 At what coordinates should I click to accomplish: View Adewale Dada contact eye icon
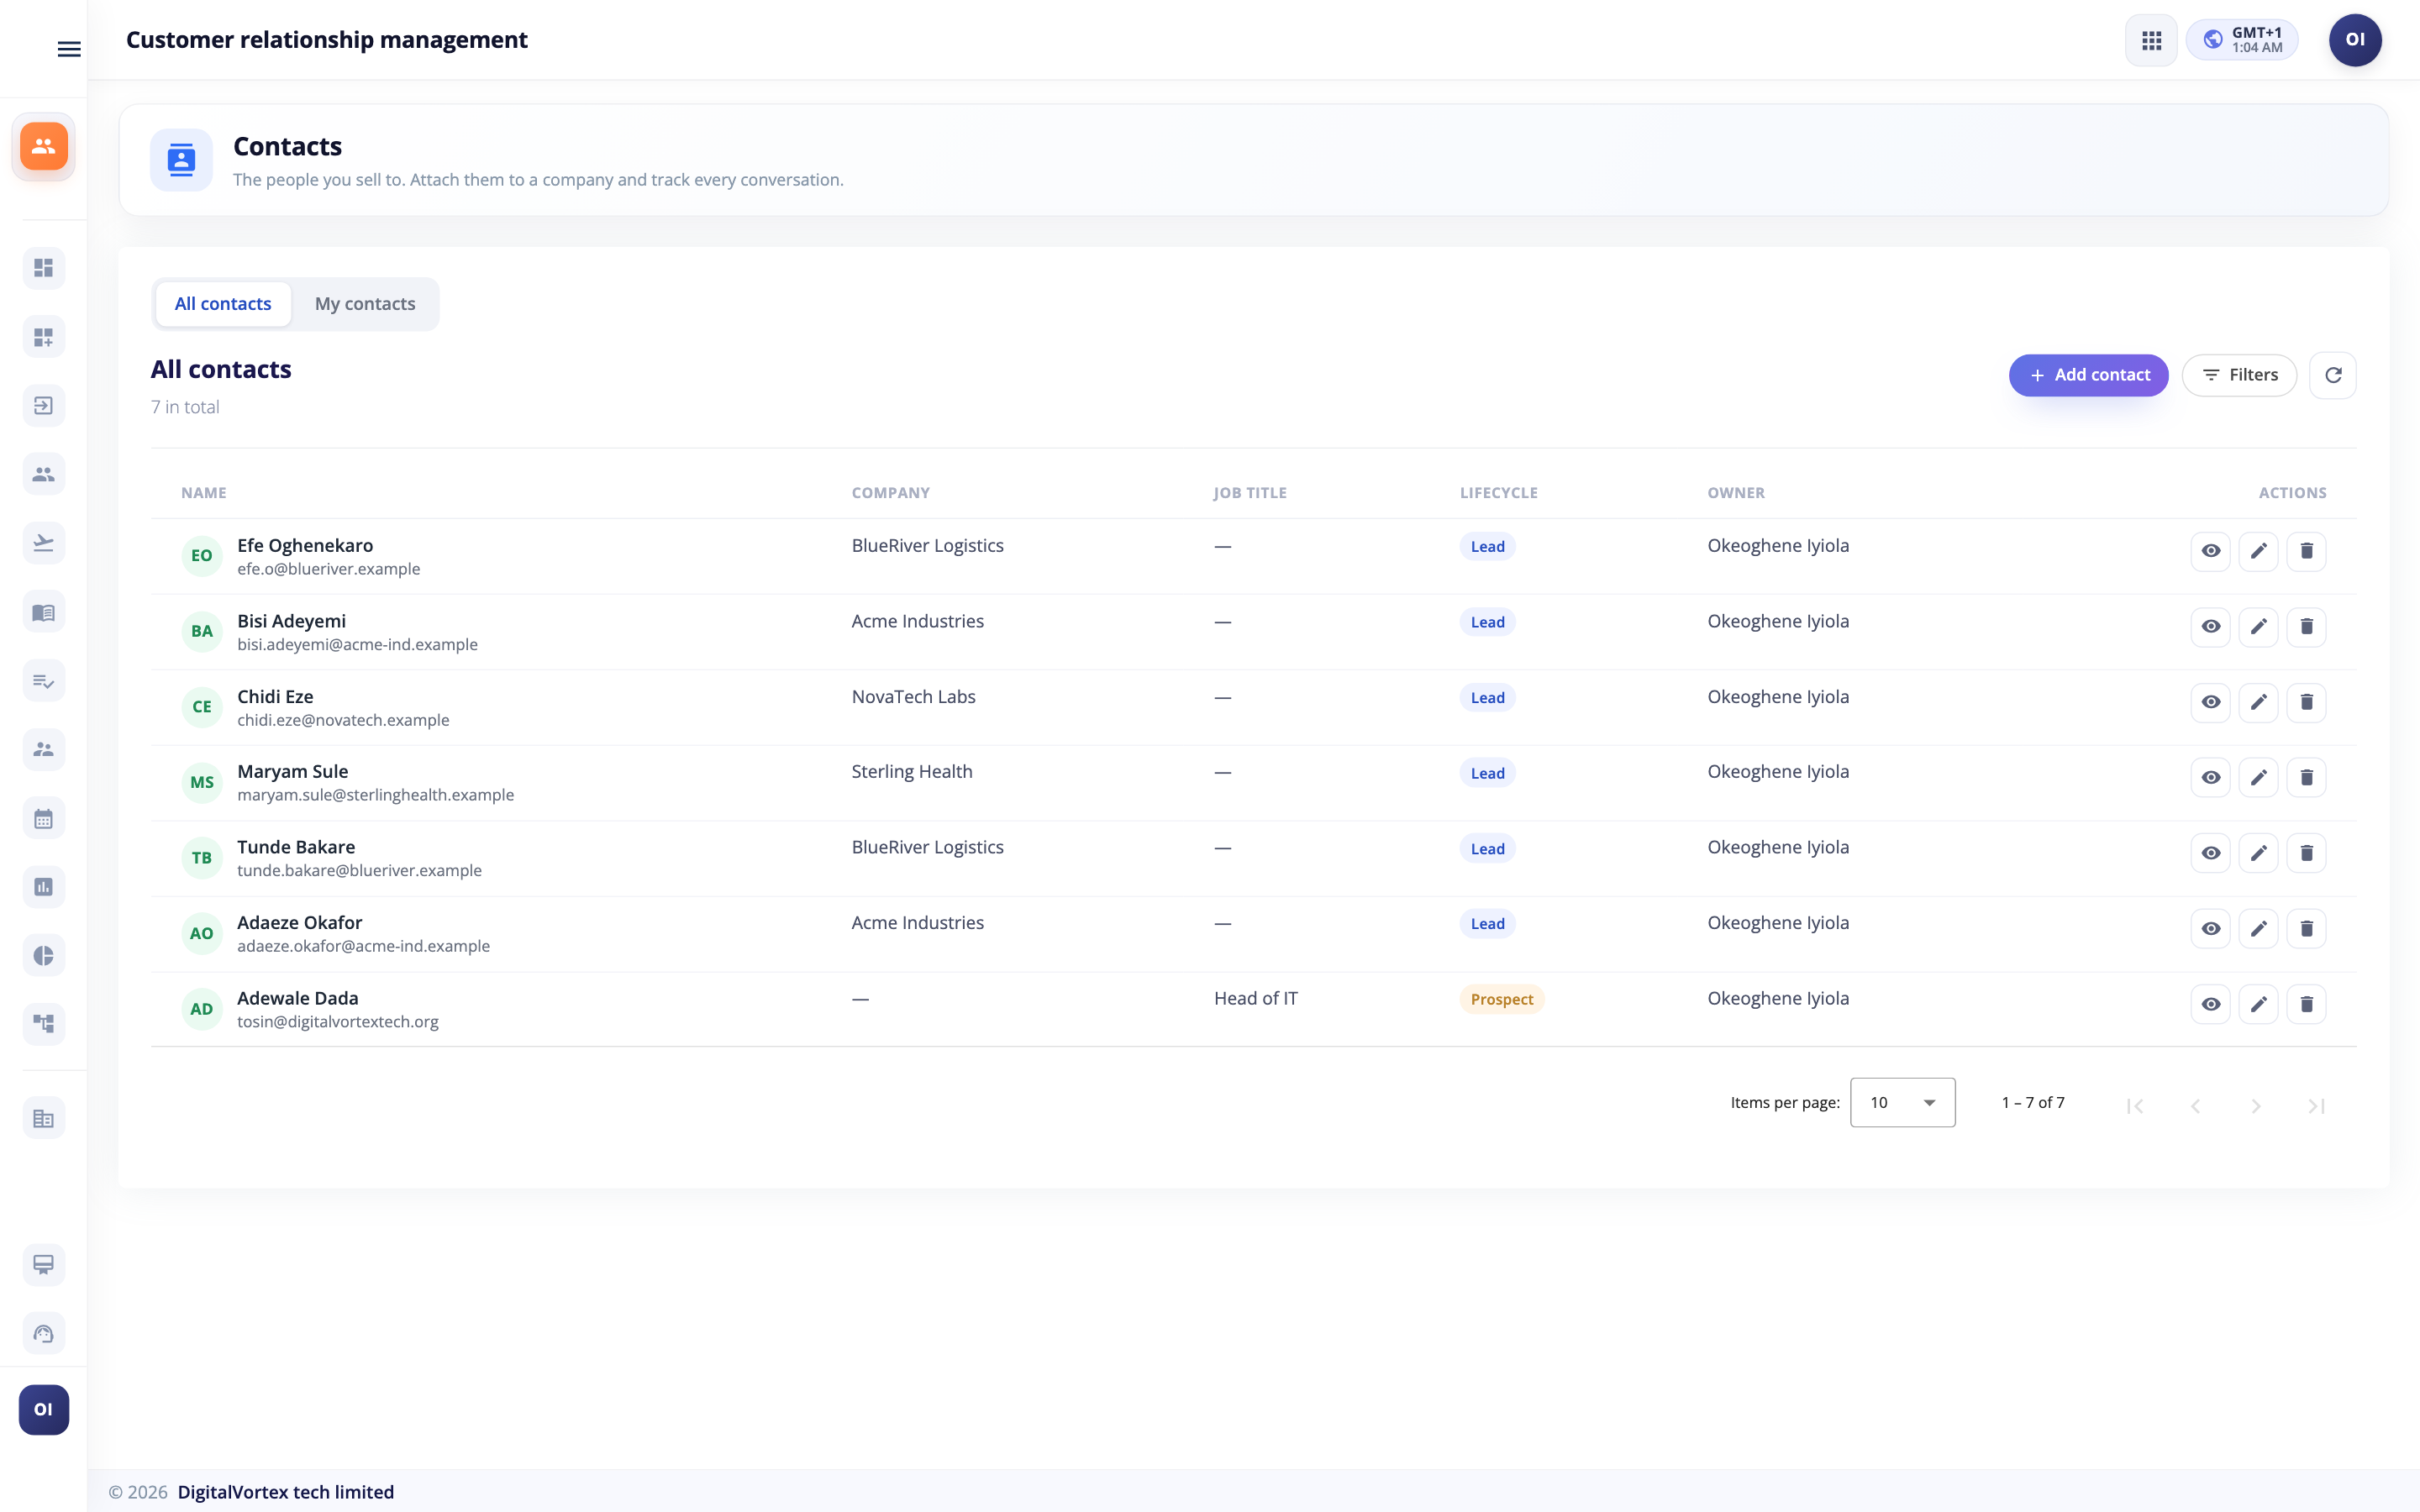pyautogui.click(x=2211, y=1004)
